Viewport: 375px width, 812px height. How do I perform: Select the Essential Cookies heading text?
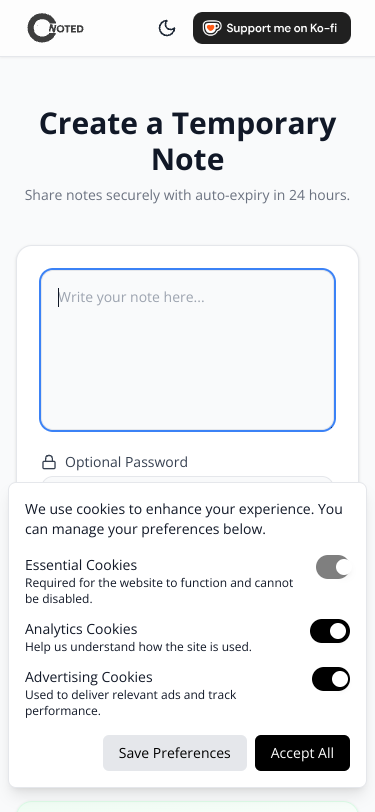tap(81, 565)
